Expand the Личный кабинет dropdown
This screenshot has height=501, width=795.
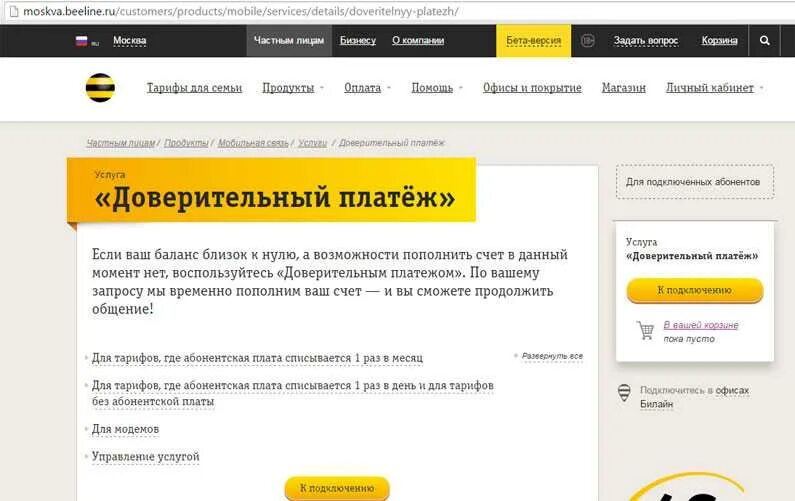tap(714, 88)
